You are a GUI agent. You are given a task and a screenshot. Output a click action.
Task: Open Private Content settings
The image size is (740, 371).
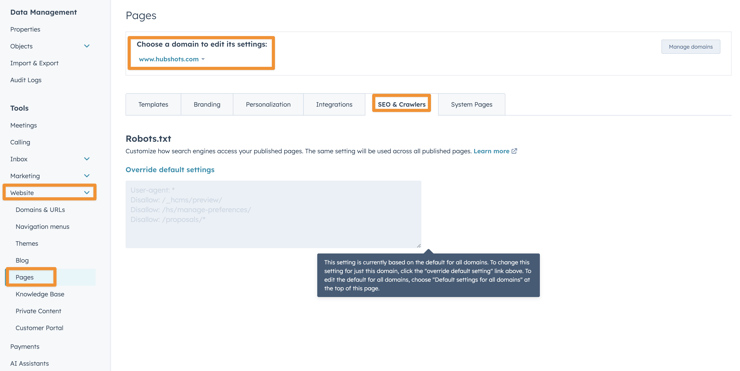tap(38, 311)
